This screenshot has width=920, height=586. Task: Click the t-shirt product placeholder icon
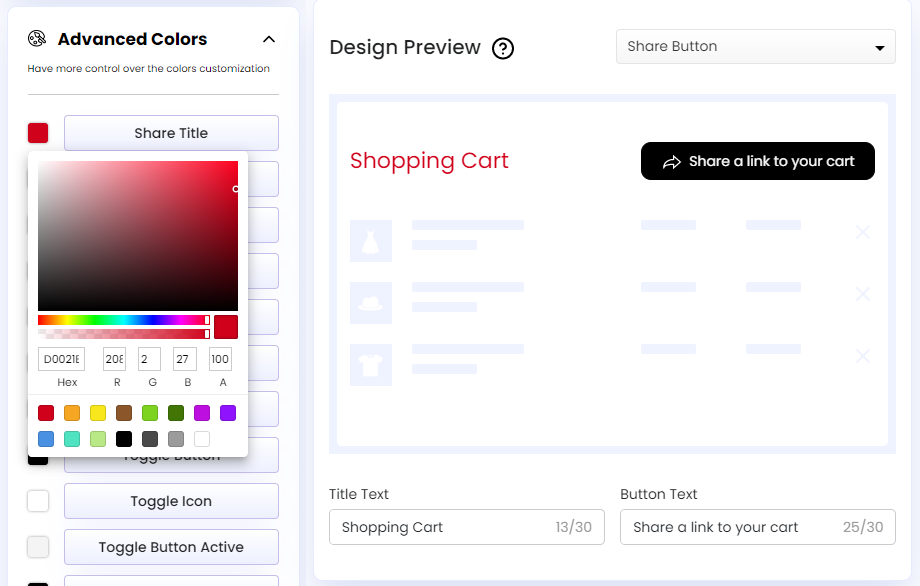[370, 365]
